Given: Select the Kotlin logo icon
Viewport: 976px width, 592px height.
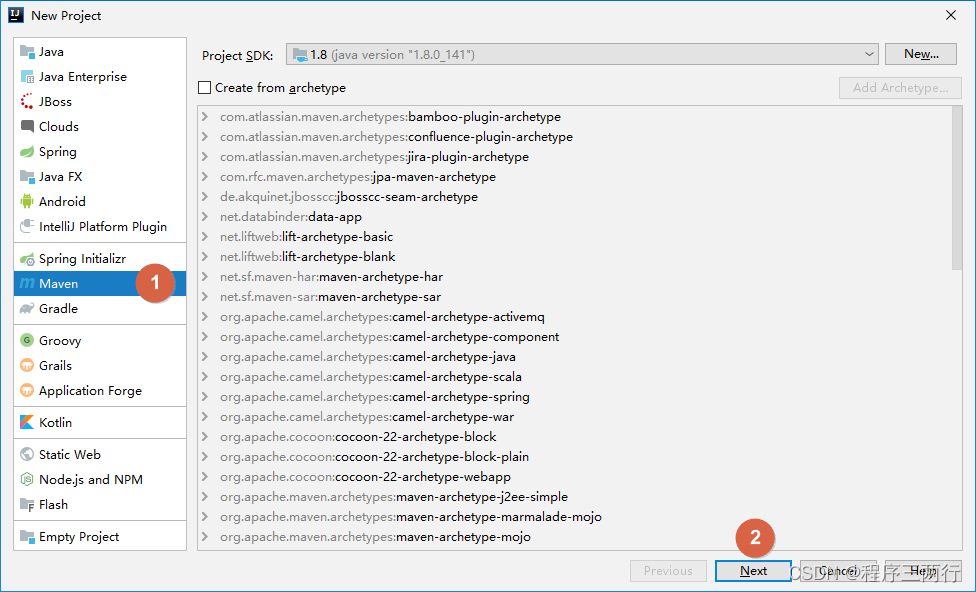Looking at the screenshot, I should coord(27,422).
